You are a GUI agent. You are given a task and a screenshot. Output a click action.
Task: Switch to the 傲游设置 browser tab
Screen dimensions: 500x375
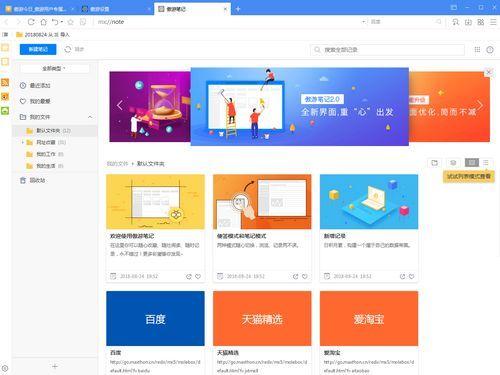tap(116, 9)
